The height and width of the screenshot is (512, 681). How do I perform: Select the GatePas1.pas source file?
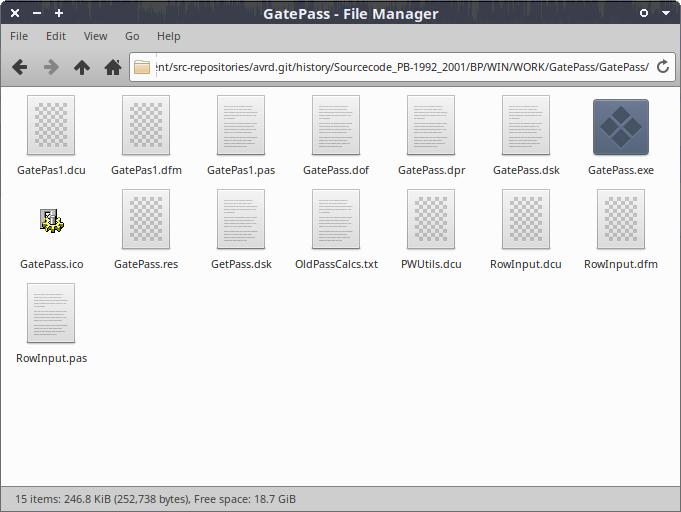point(241,127)
